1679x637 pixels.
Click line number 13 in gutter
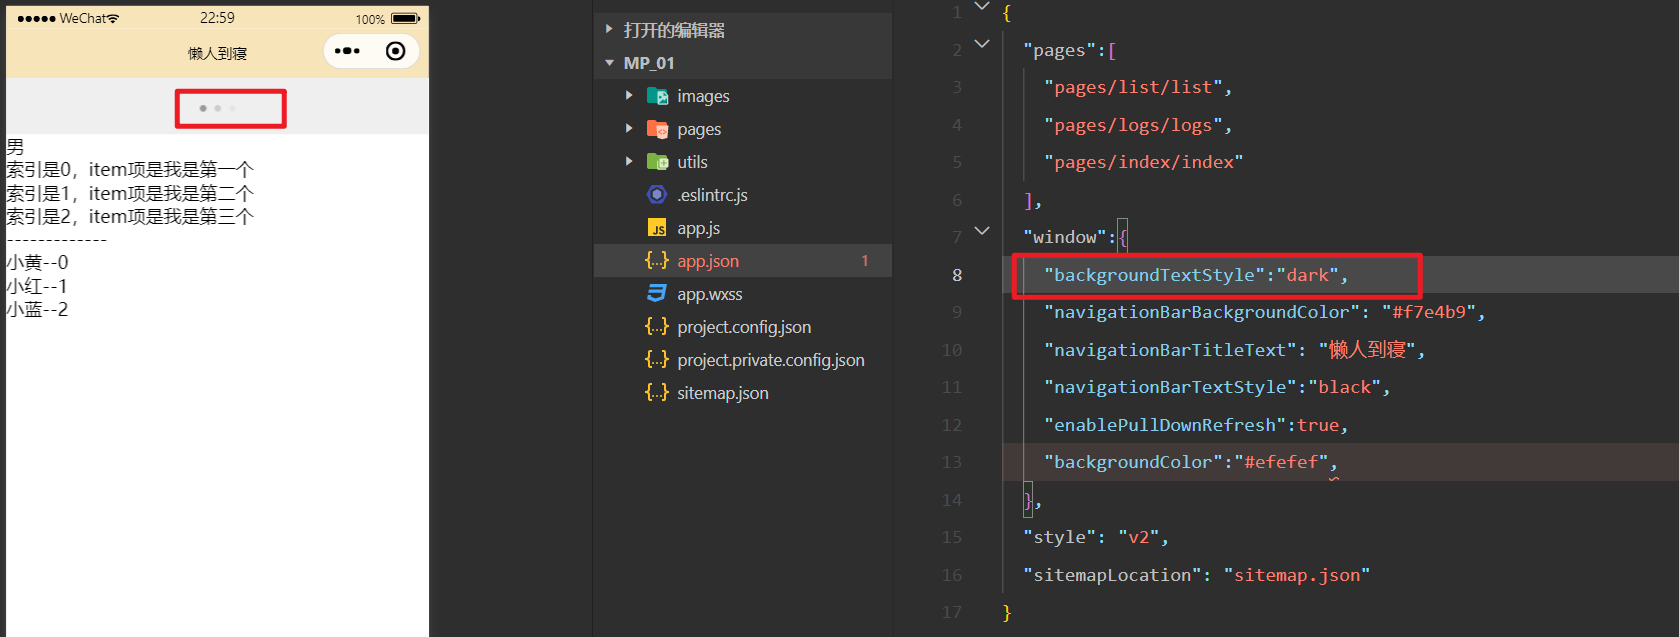pos(951,462)
